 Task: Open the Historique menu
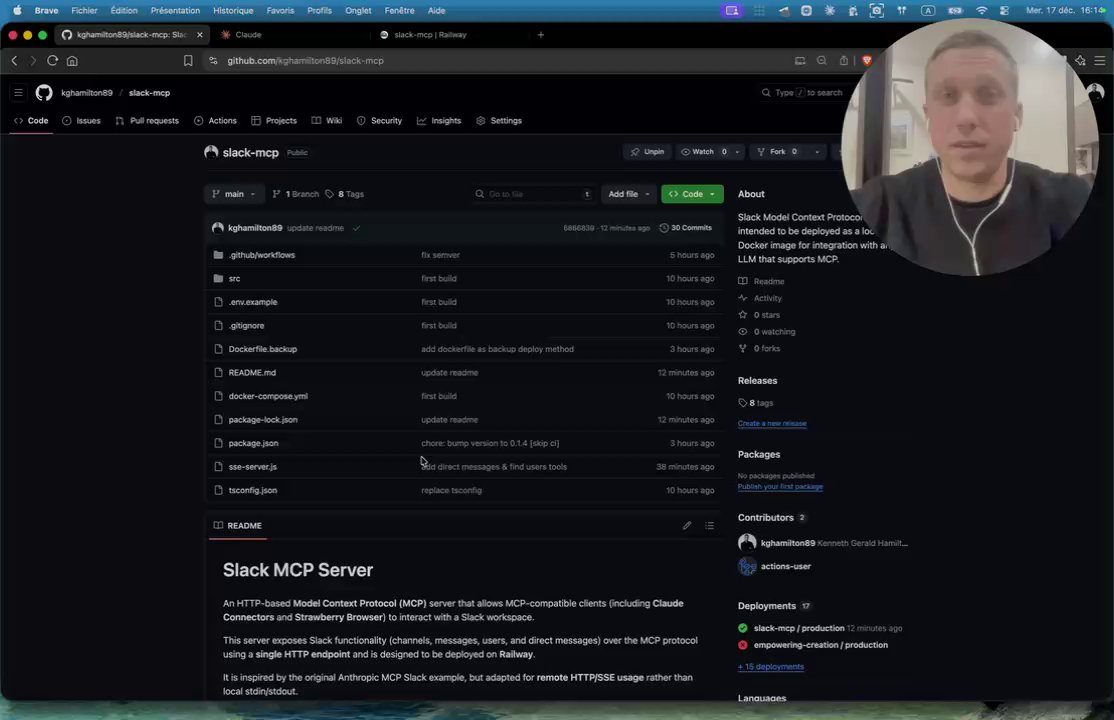(x=233, y=11)
